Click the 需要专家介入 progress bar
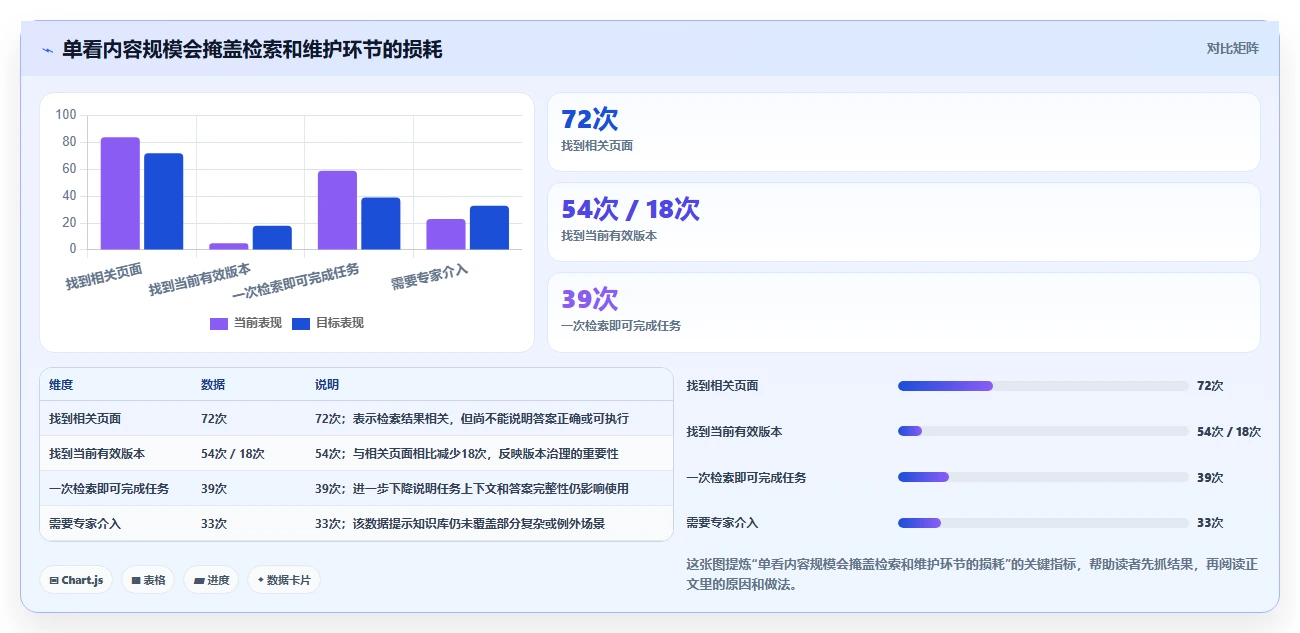 [1043, 523]
